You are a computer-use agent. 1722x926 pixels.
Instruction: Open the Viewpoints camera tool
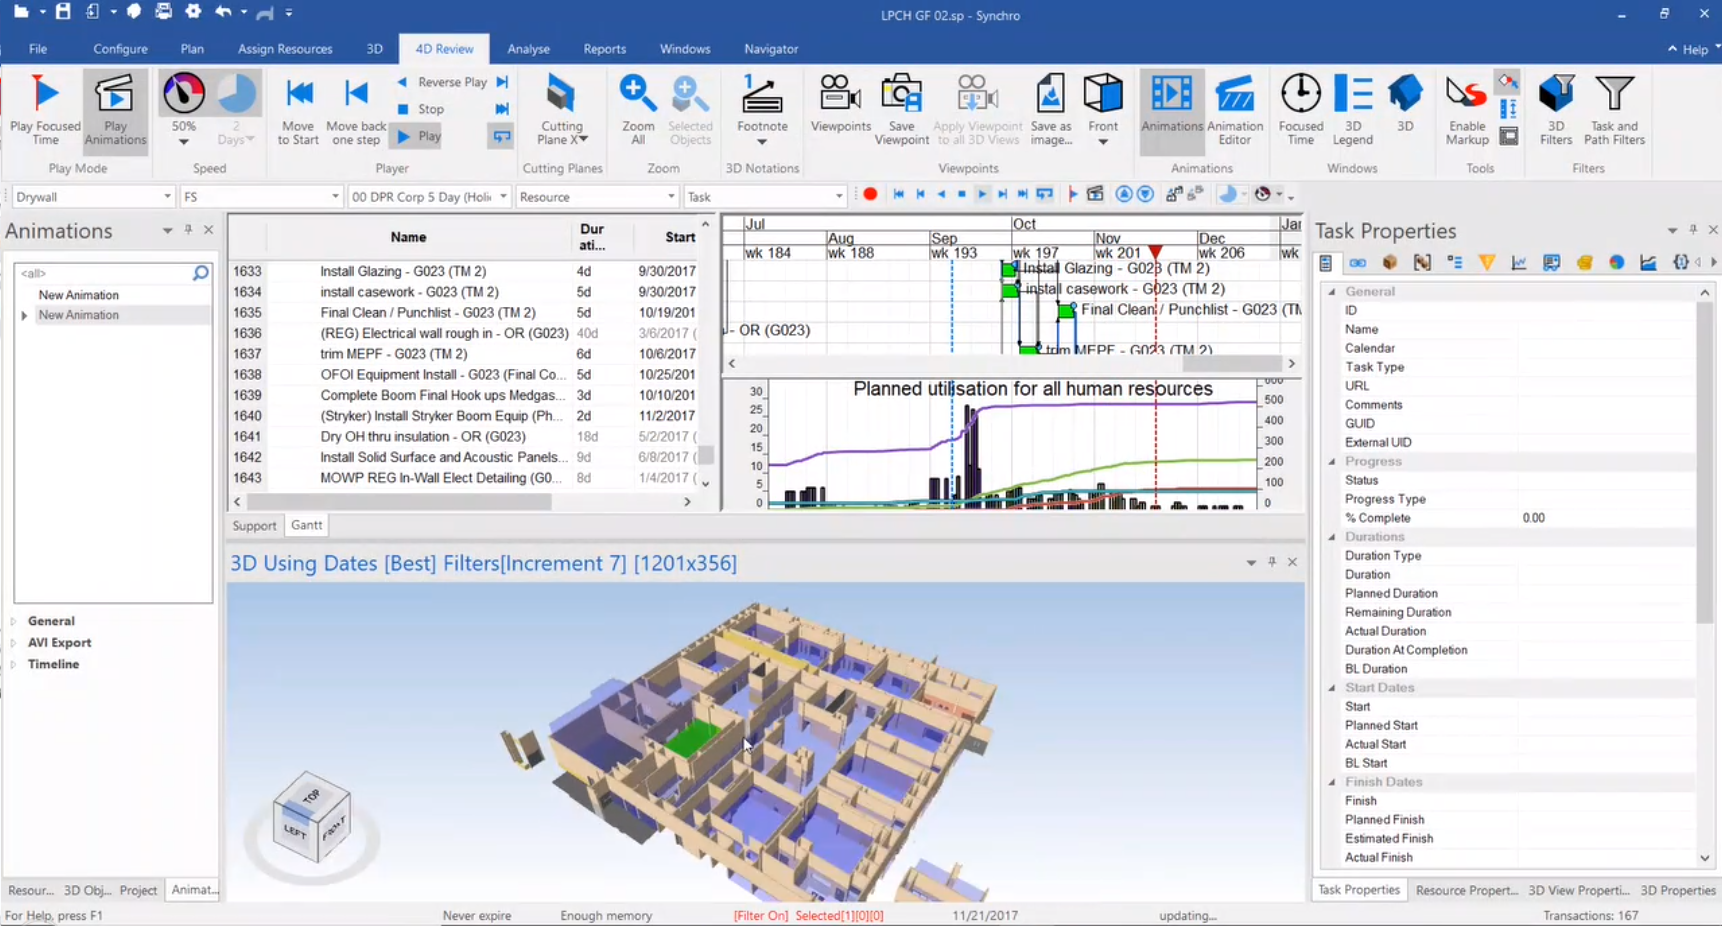(840, 104)
